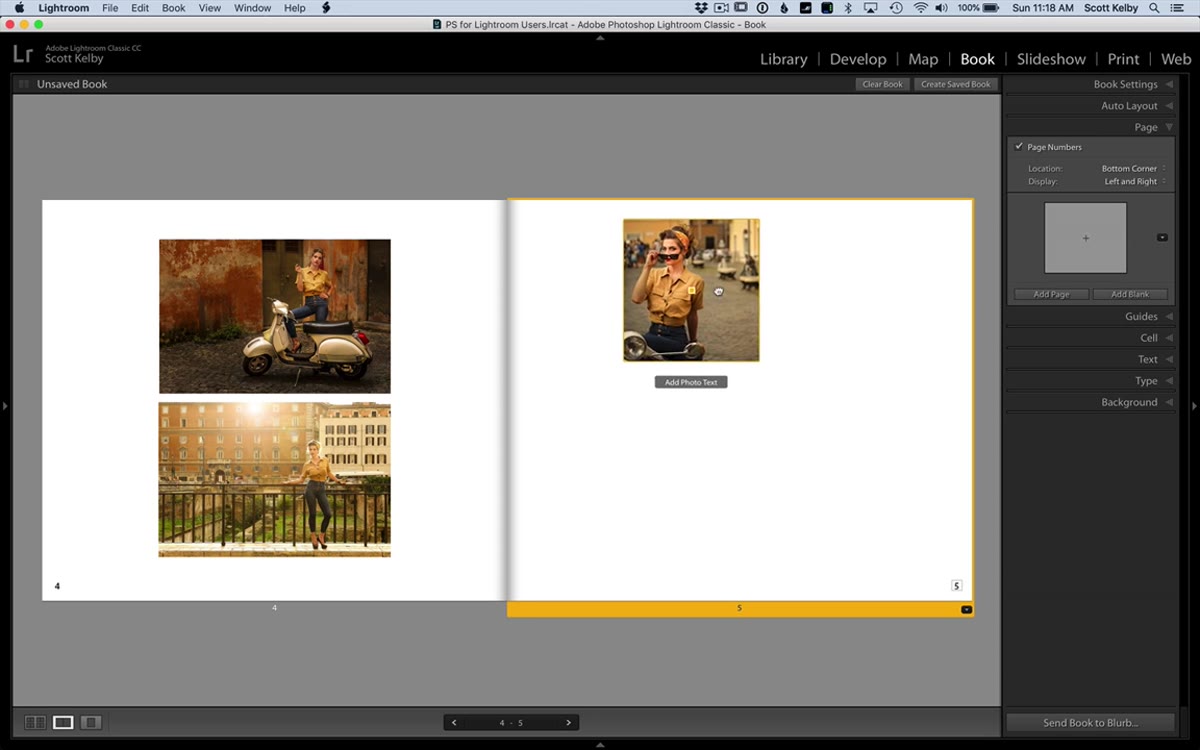Click Send Book to Blurb button
The image size is (1200, 750).
pos(1090,723)
